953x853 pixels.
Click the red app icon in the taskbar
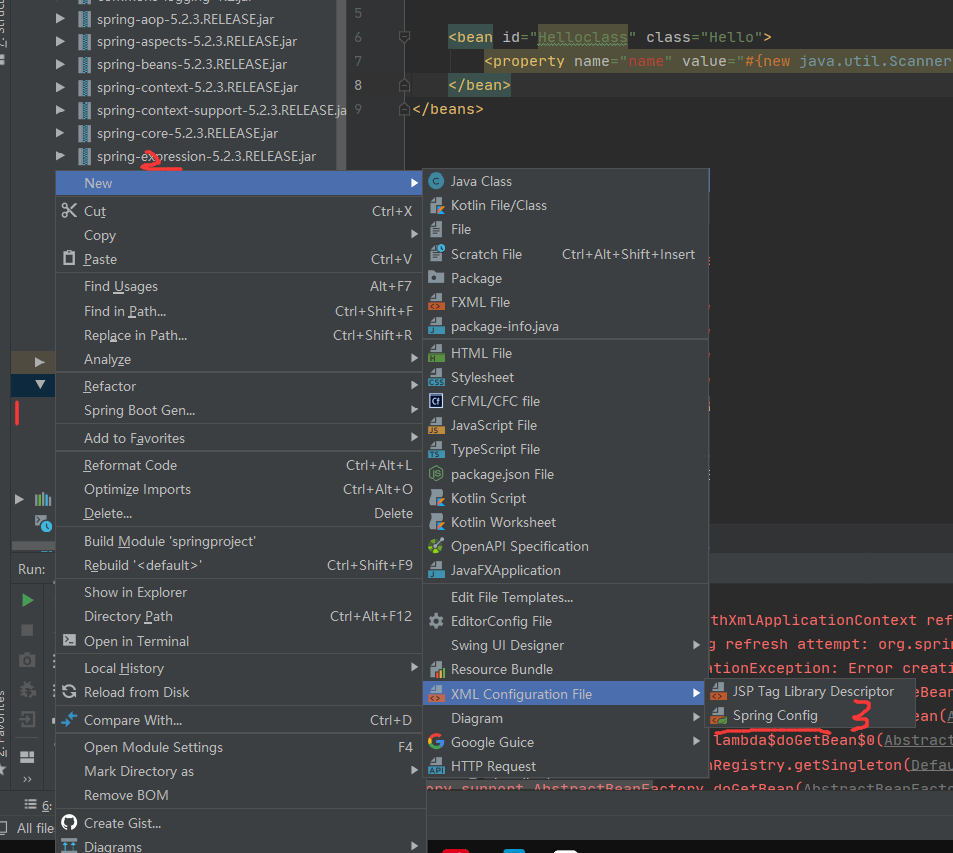click(456, 851)
